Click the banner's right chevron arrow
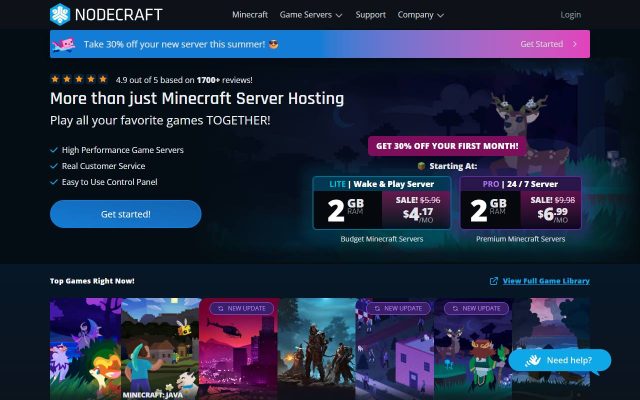The width and height of the screenshot is (640, 400). [x=575, y=44]
